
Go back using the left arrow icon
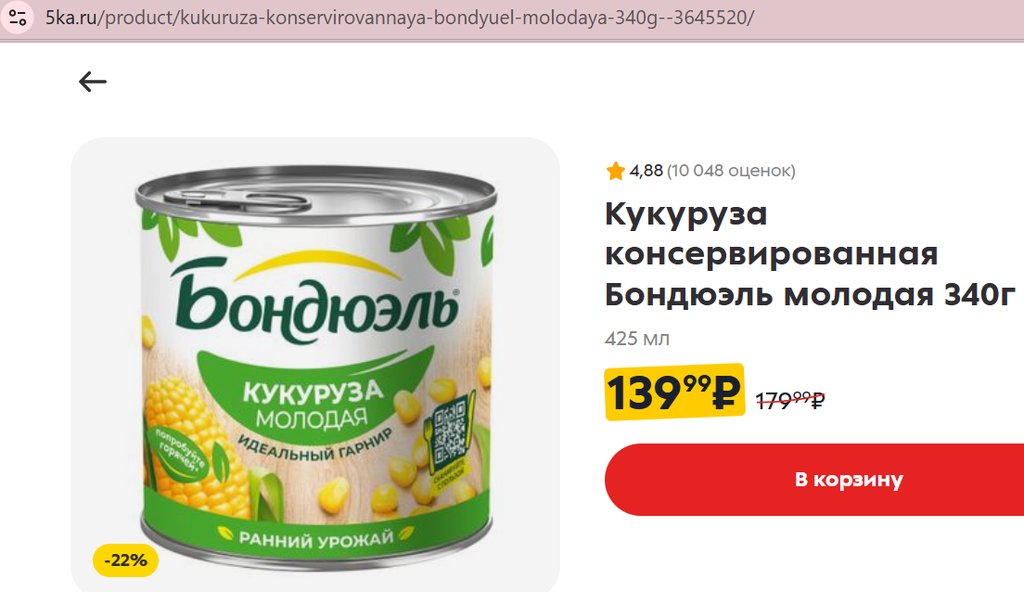coord(93,82)
